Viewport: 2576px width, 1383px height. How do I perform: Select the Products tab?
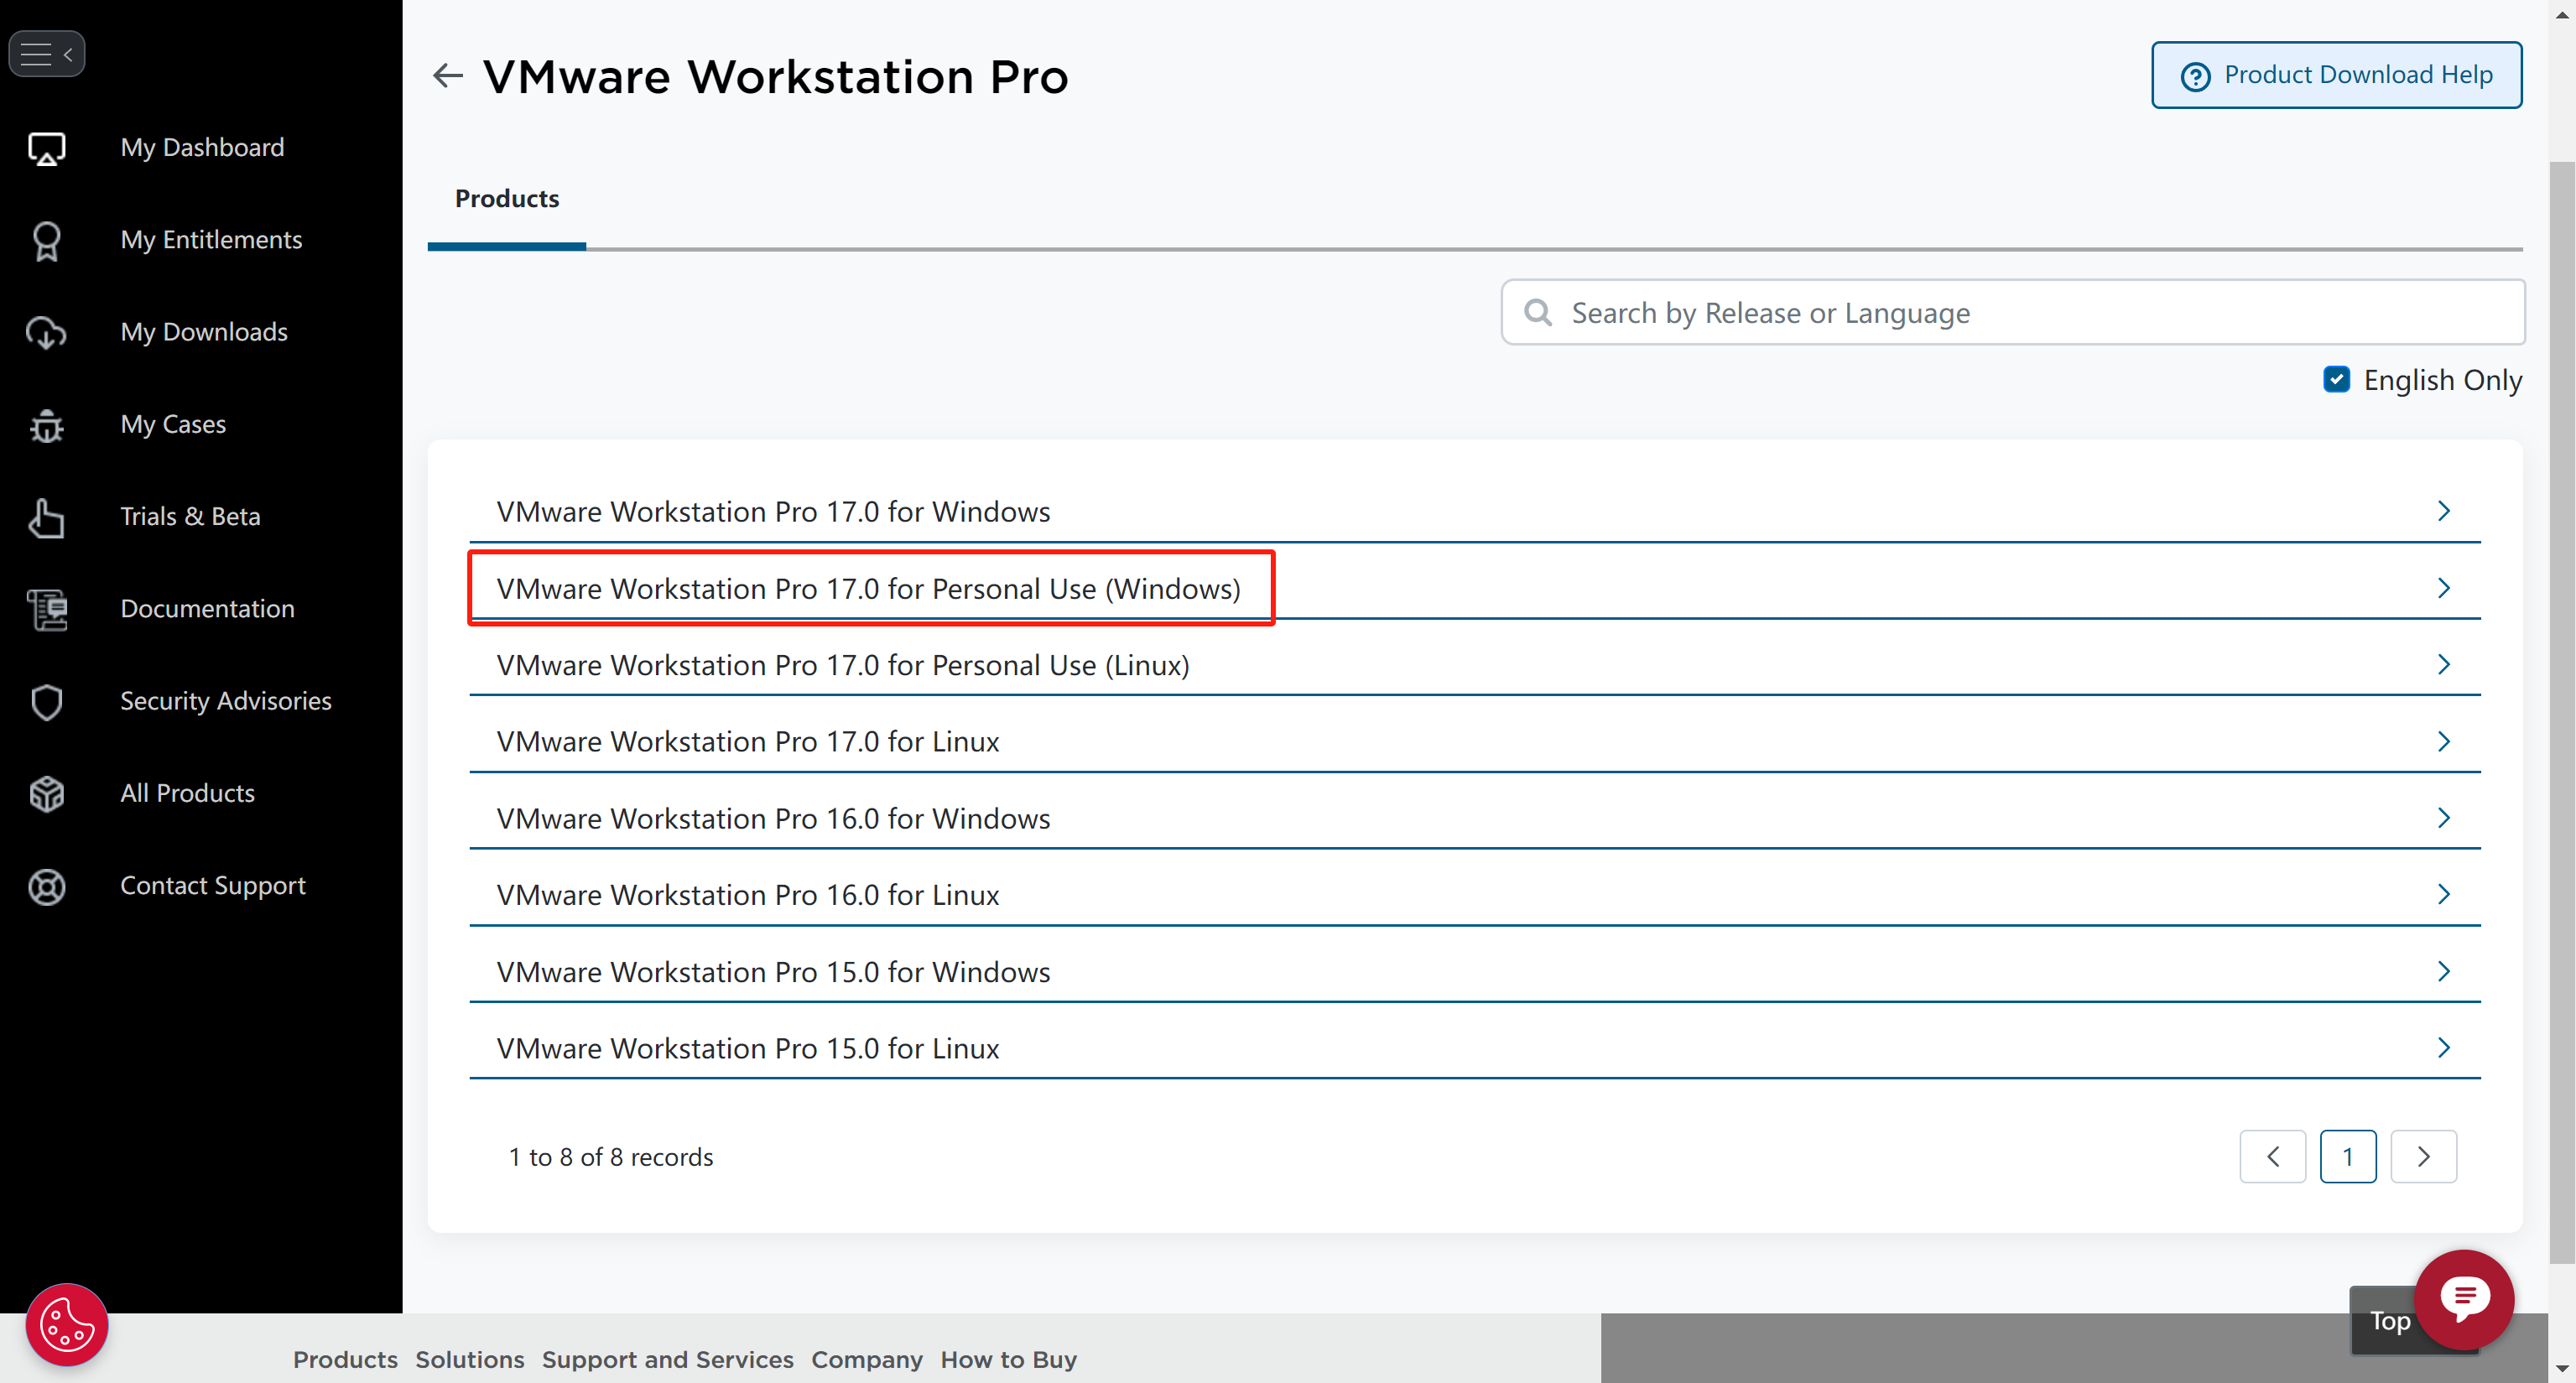pos(506,198)
